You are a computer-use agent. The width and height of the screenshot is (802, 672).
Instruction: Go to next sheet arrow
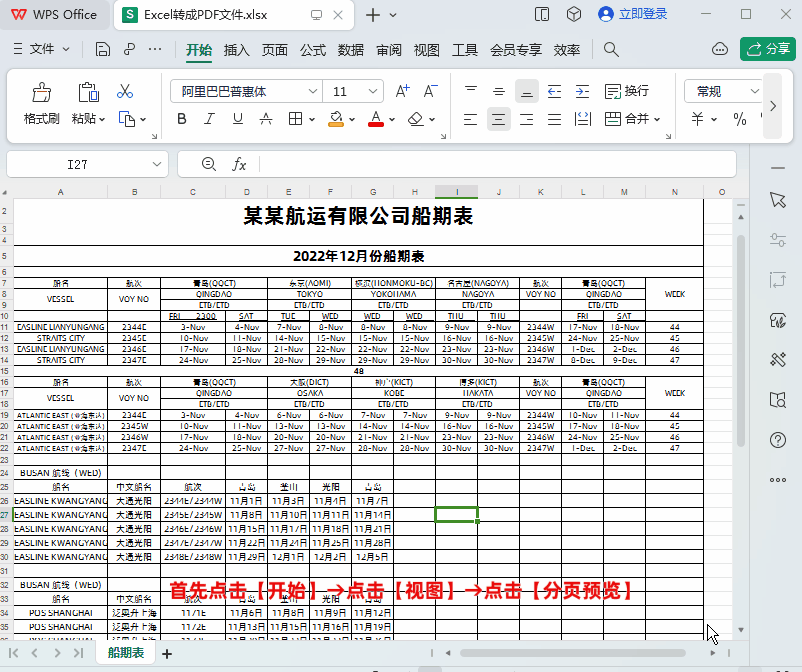[57, 653]
